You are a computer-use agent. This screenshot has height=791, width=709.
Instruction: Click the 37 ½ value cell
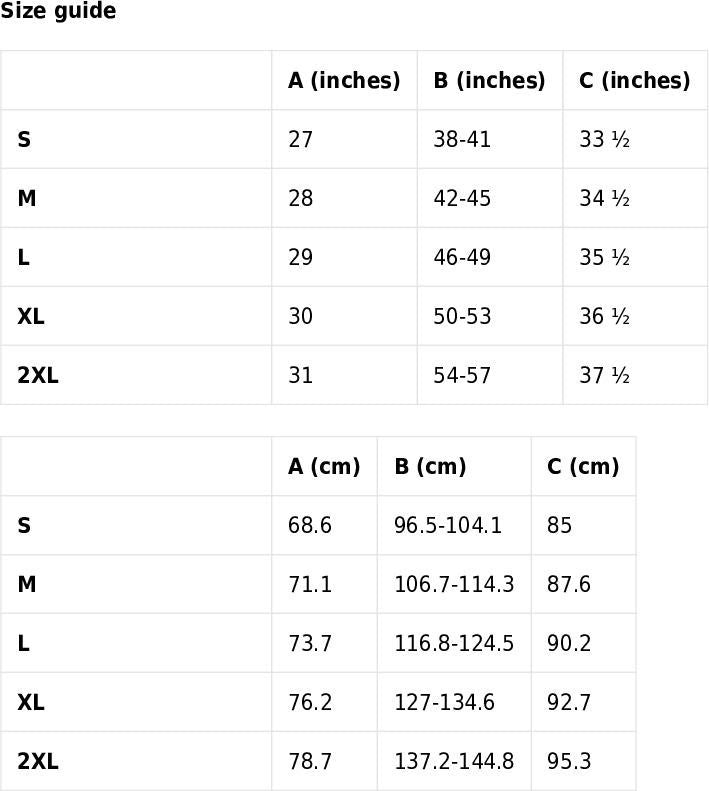(604, 376)
